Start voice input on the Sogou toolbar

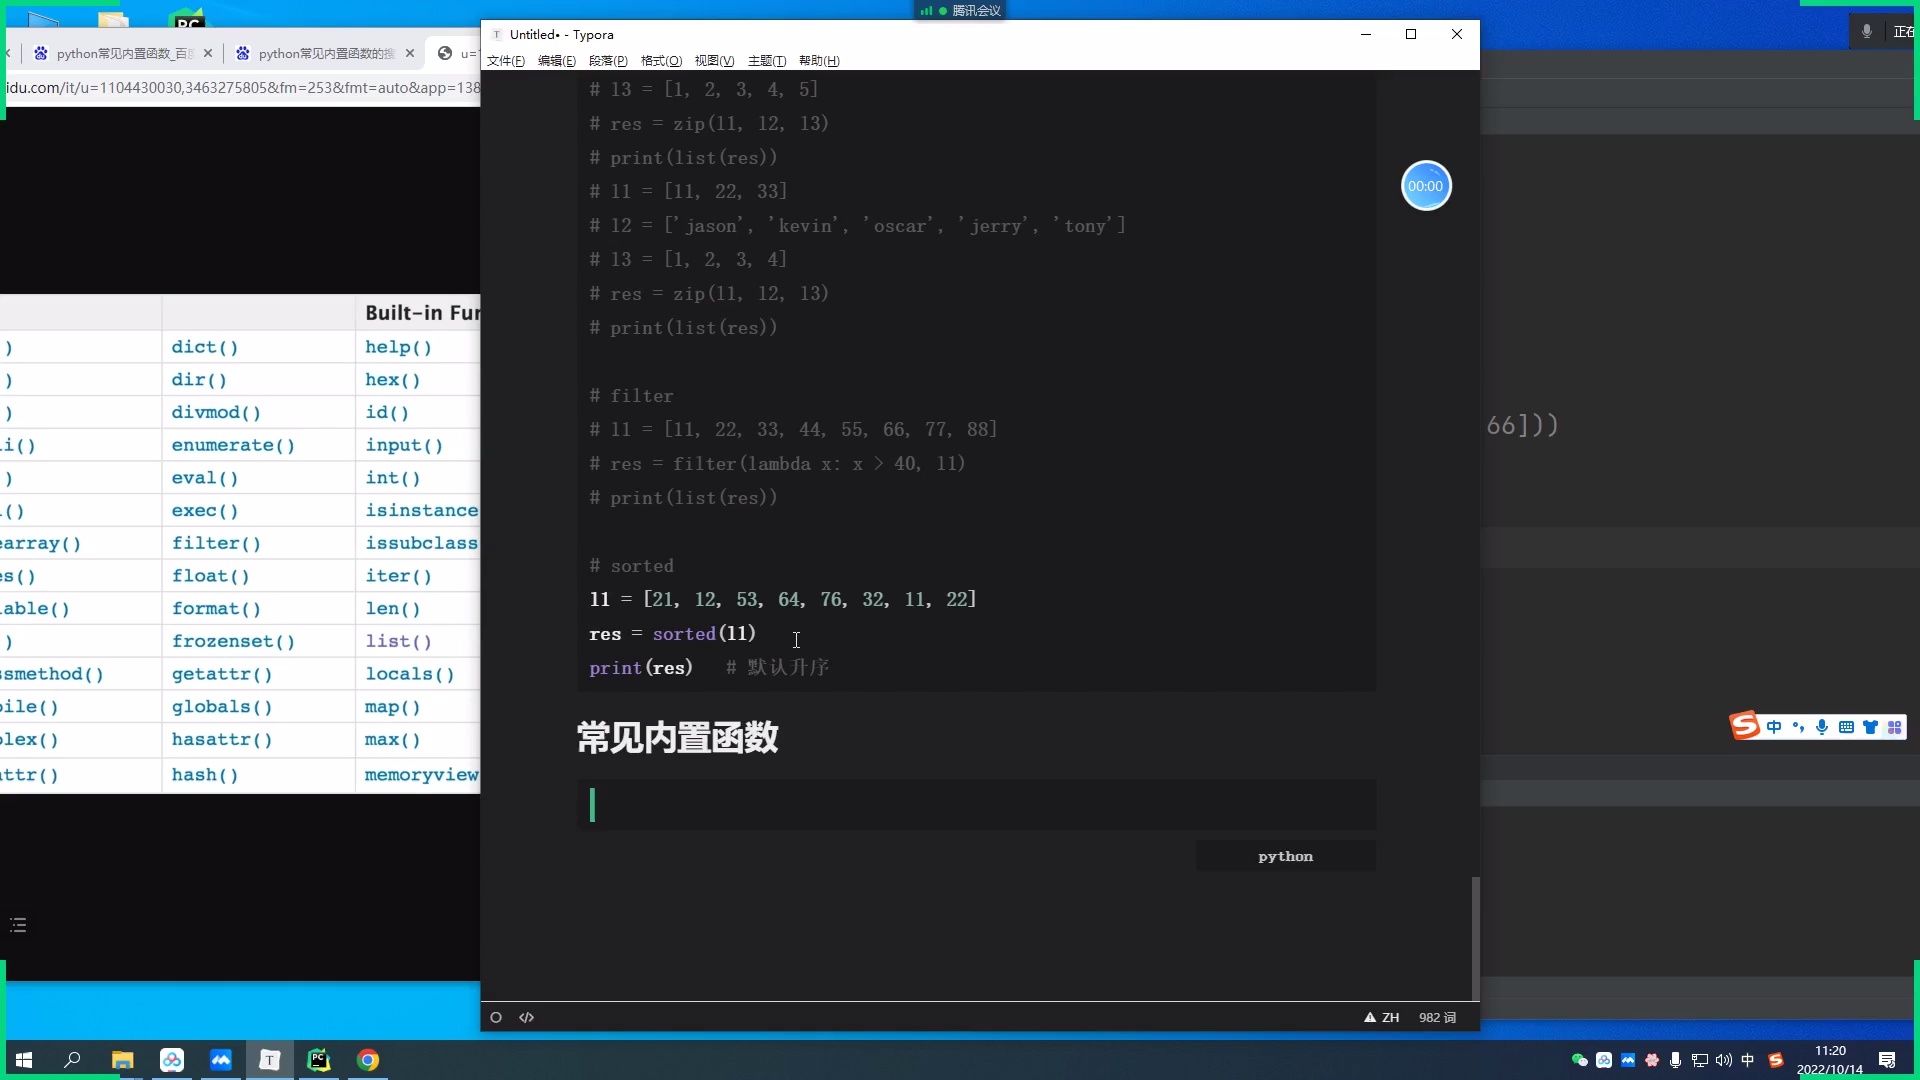pos(1821,727)
